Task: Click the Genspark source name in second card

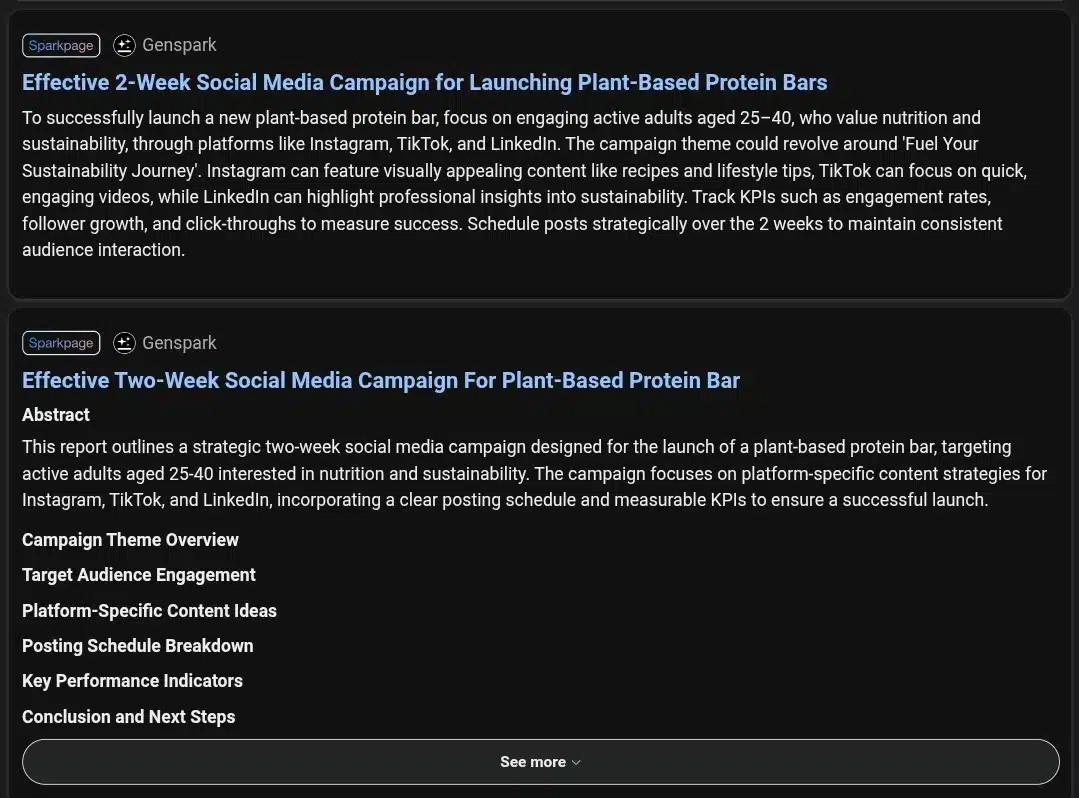Action: [x=179, y=343]
